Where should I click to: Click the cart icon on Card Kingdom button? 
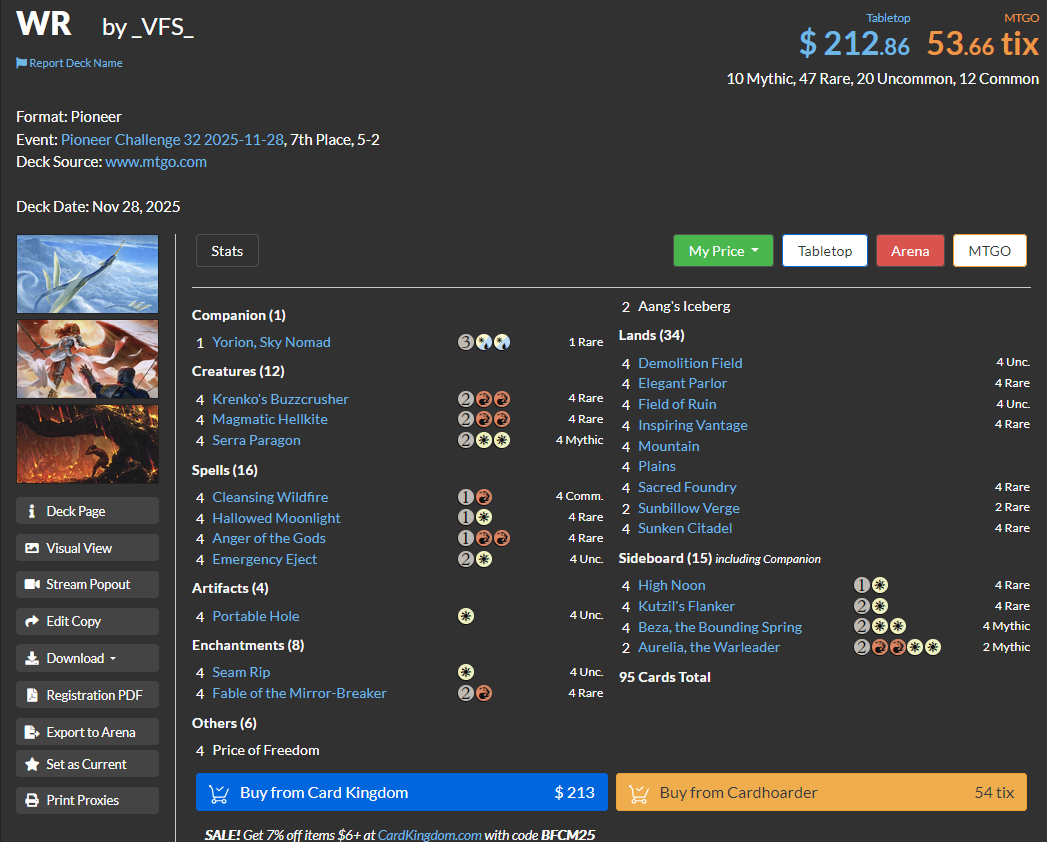218,793
